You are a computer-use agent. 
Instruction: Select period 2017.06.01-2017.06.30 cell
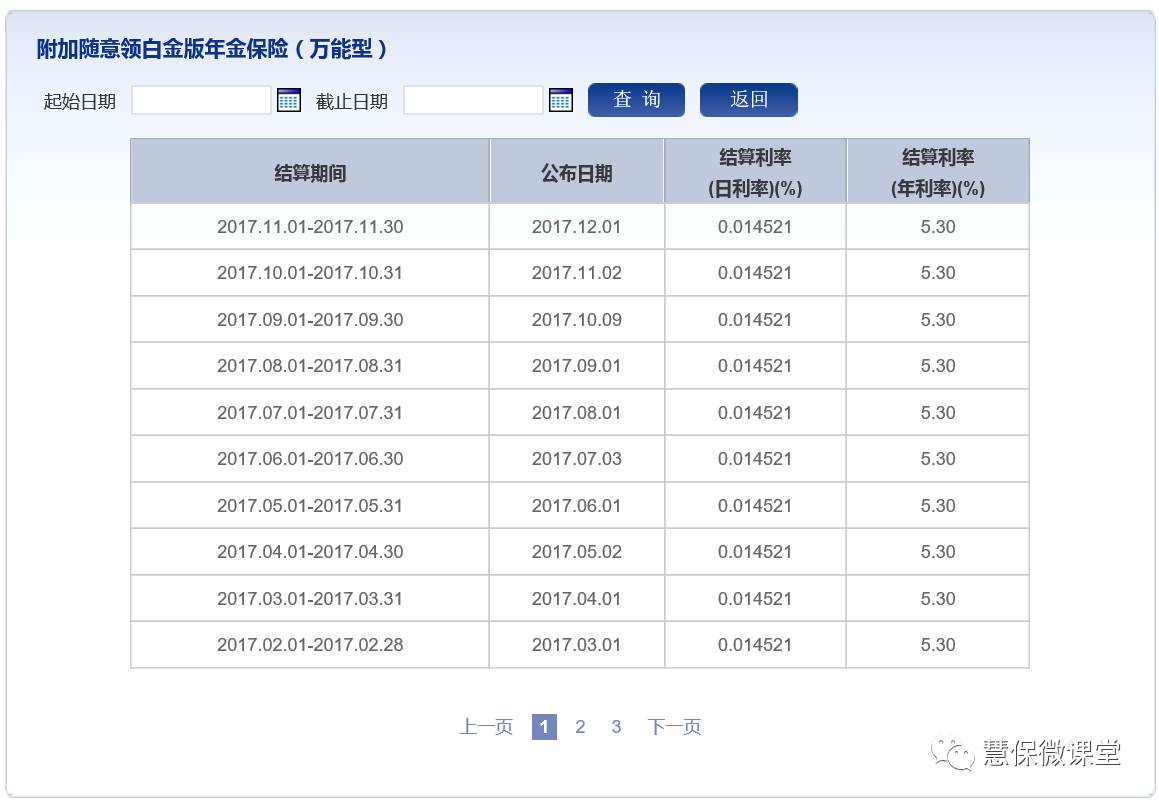pos(310,459)
